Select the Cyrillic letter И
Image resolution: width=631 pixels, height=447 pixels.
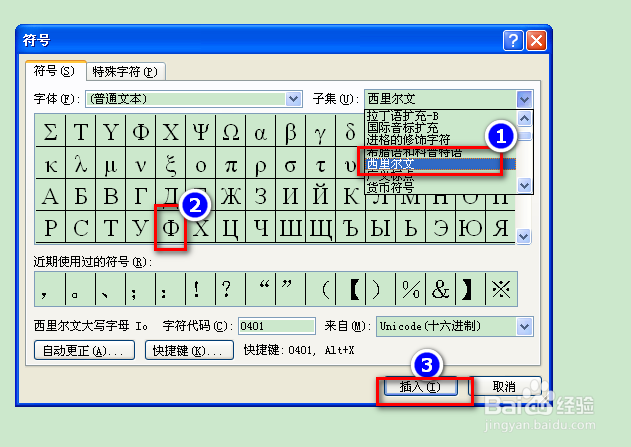pyautogui.click(x=291, y=196)
